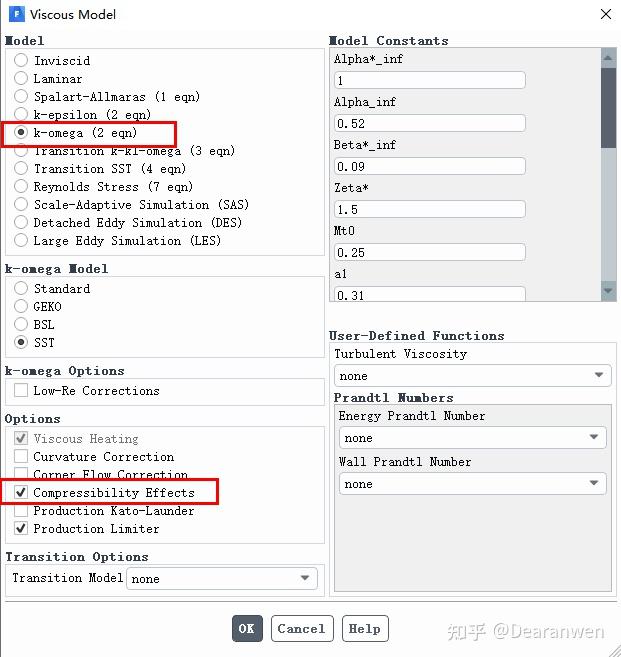Close the Viscous Model dialog
Image resolution: width=621 pixels, height=657 pixels.
tap(605, 14)
